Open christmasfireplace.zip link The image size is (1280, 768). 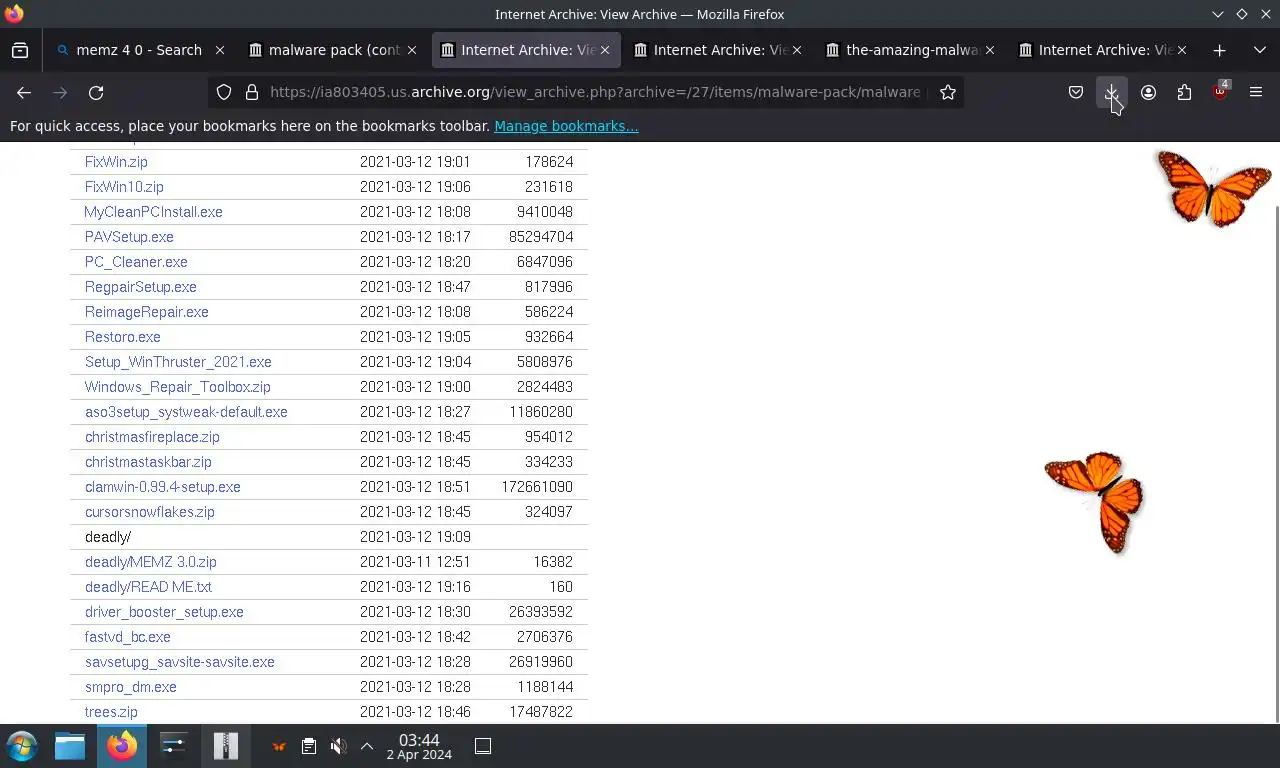(152, 437)
